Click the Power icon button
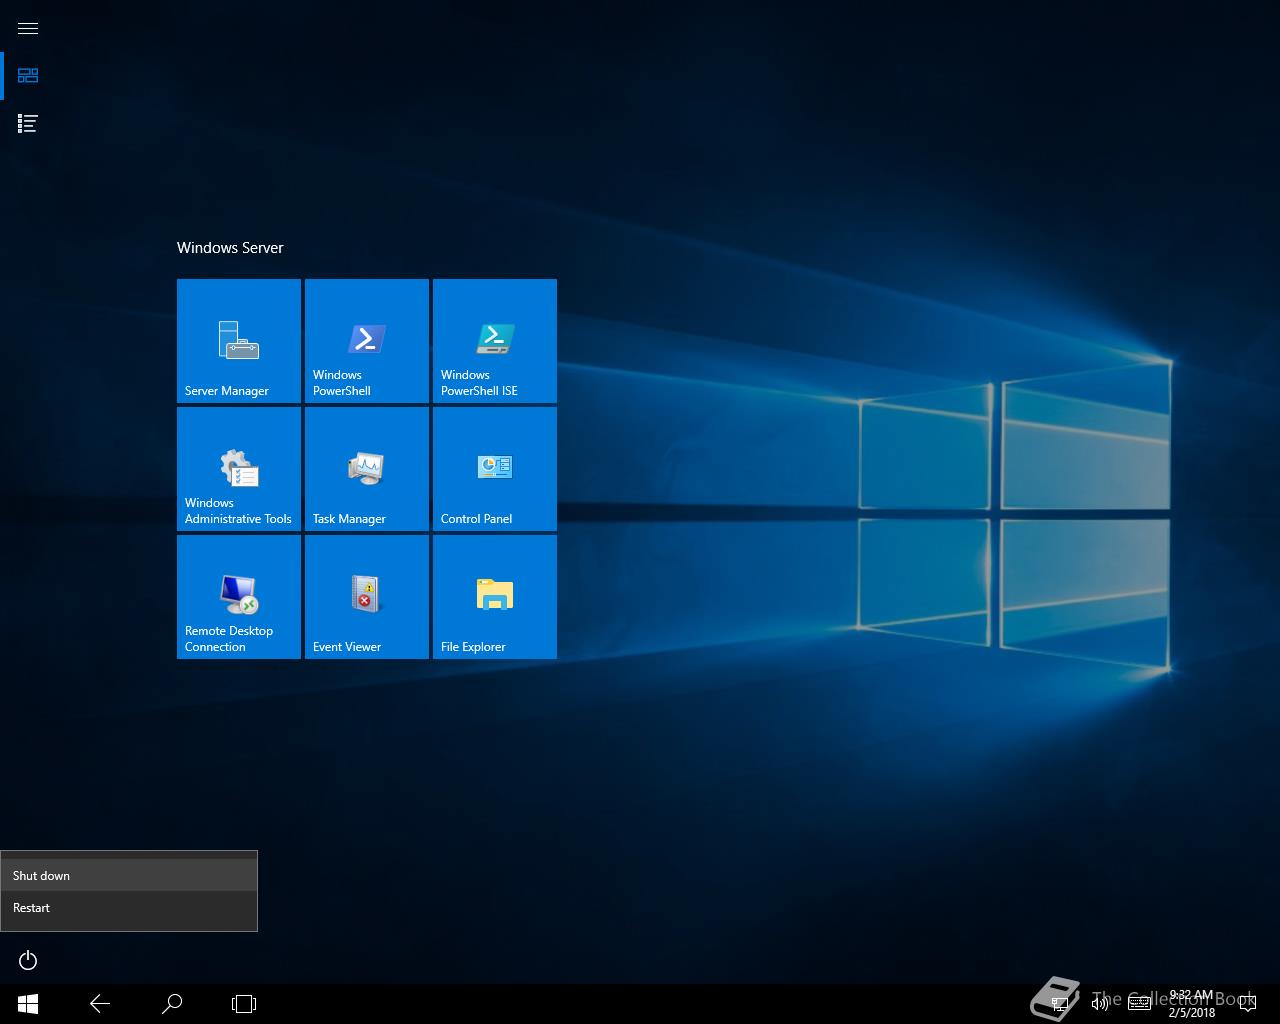 28,960
